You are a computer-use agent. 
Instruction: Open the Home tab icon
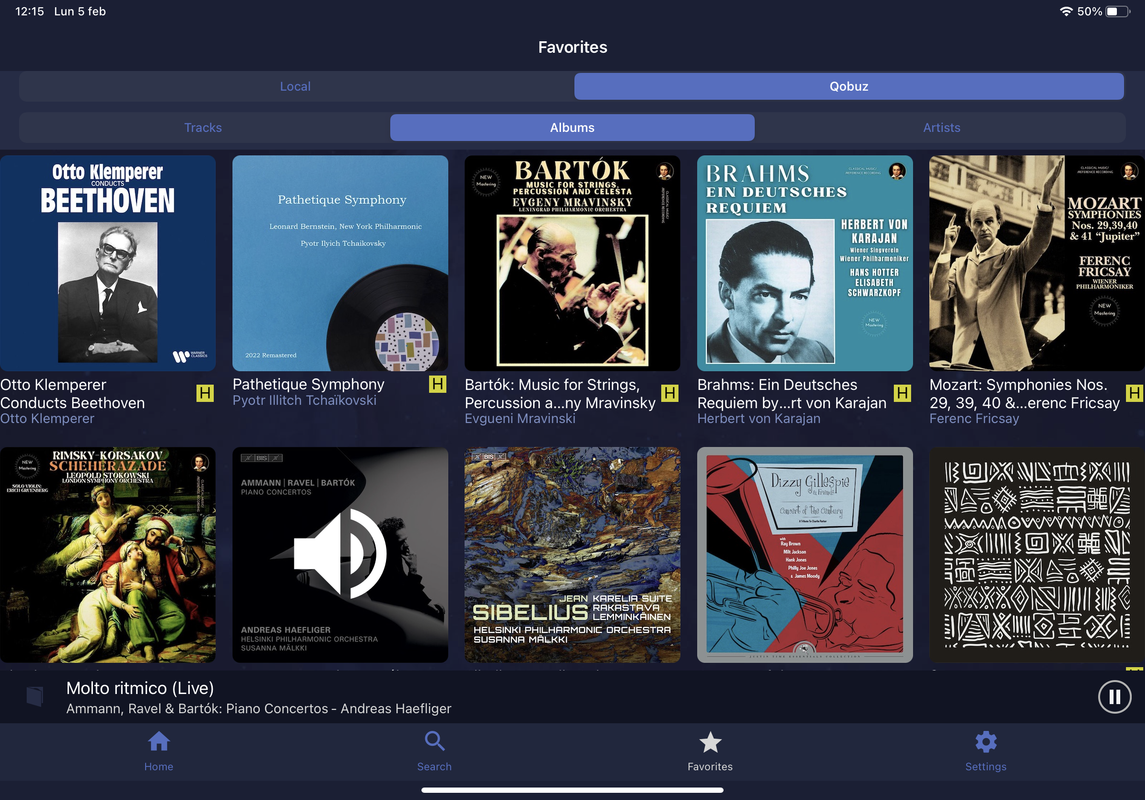[158, 742]
